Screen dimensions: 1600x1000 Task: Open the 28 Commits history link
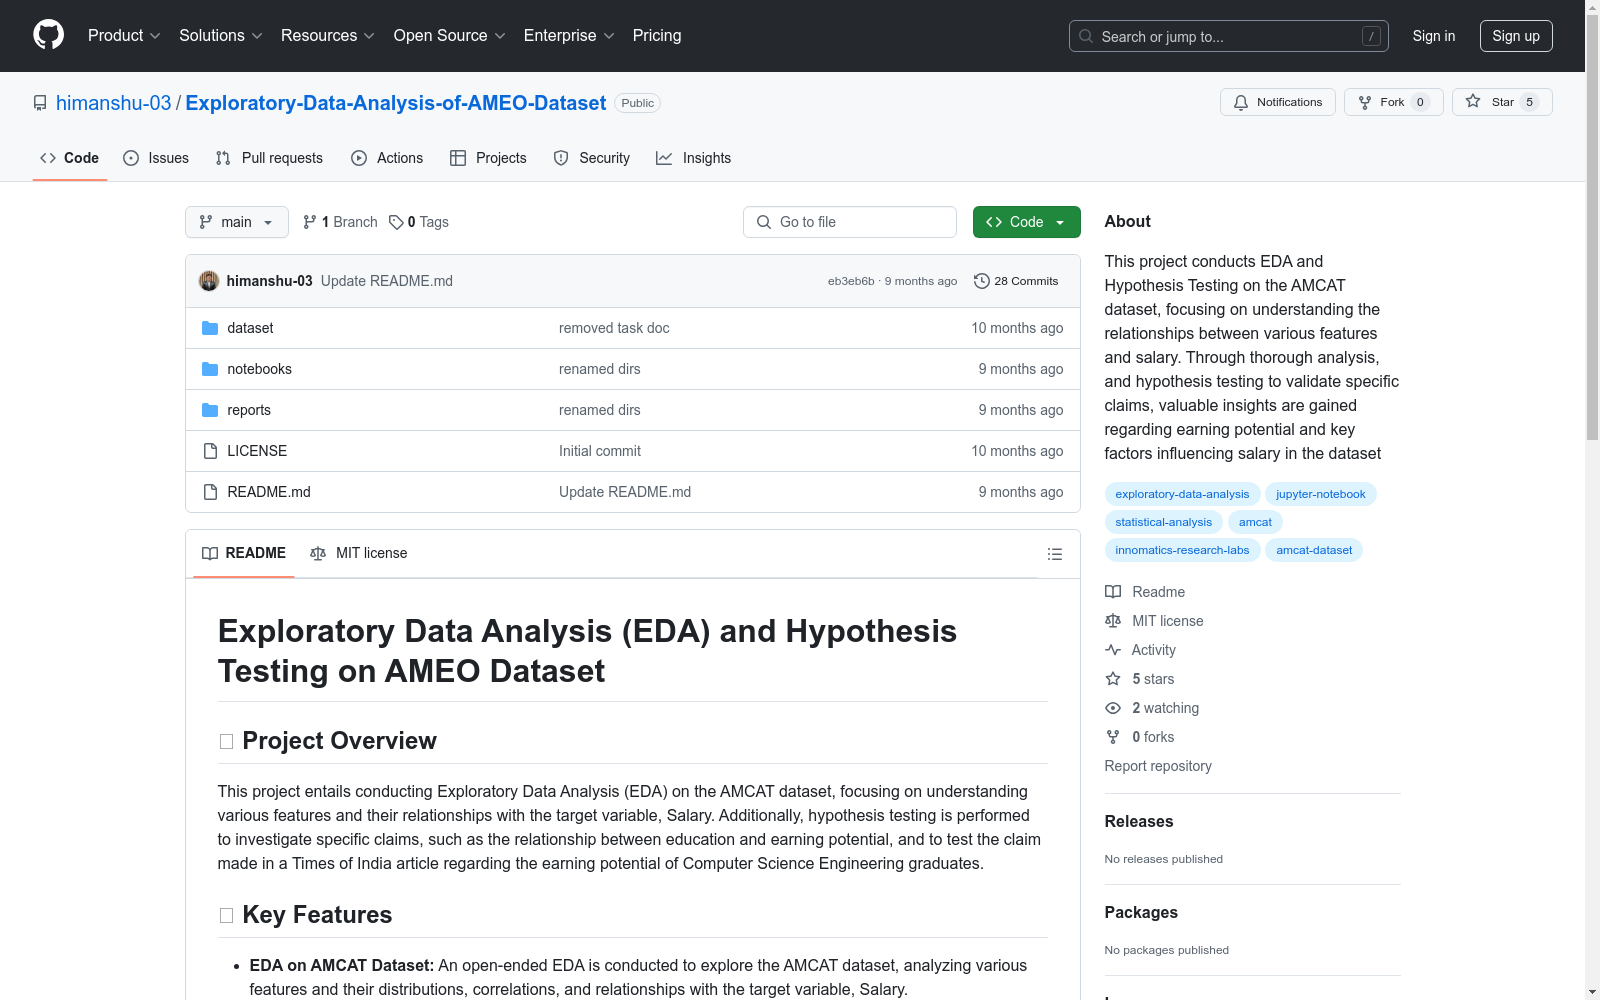coord(1016,281)
